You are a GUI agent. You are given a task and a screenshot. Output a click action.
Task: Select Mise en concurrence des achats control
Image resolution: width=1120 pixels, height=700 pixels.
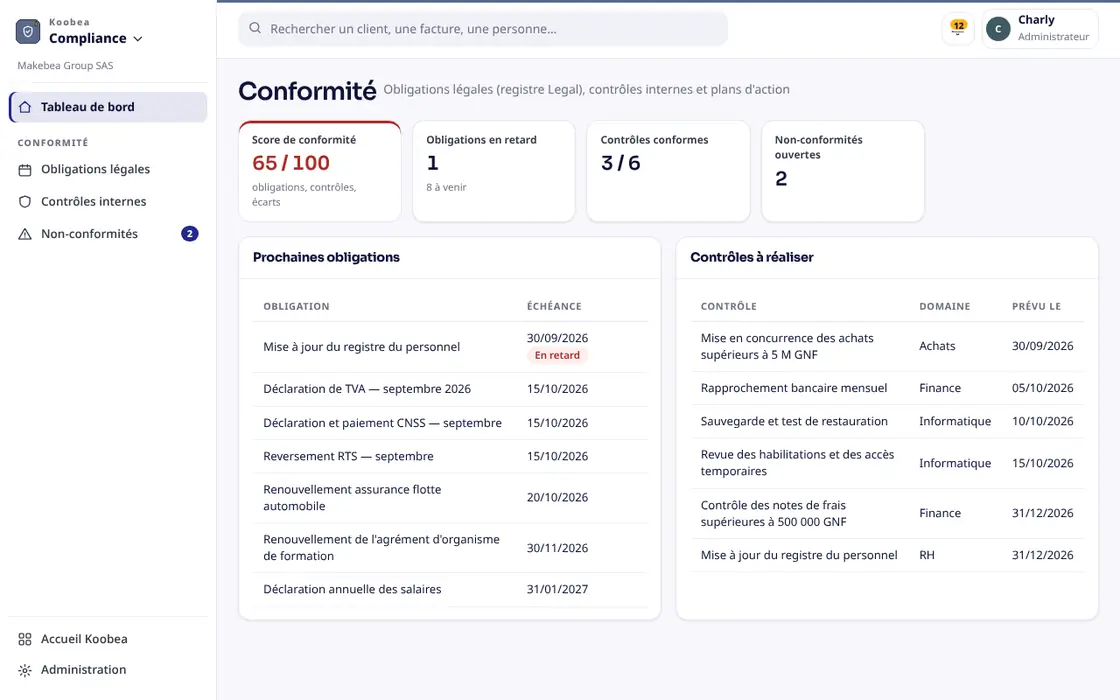887,346
